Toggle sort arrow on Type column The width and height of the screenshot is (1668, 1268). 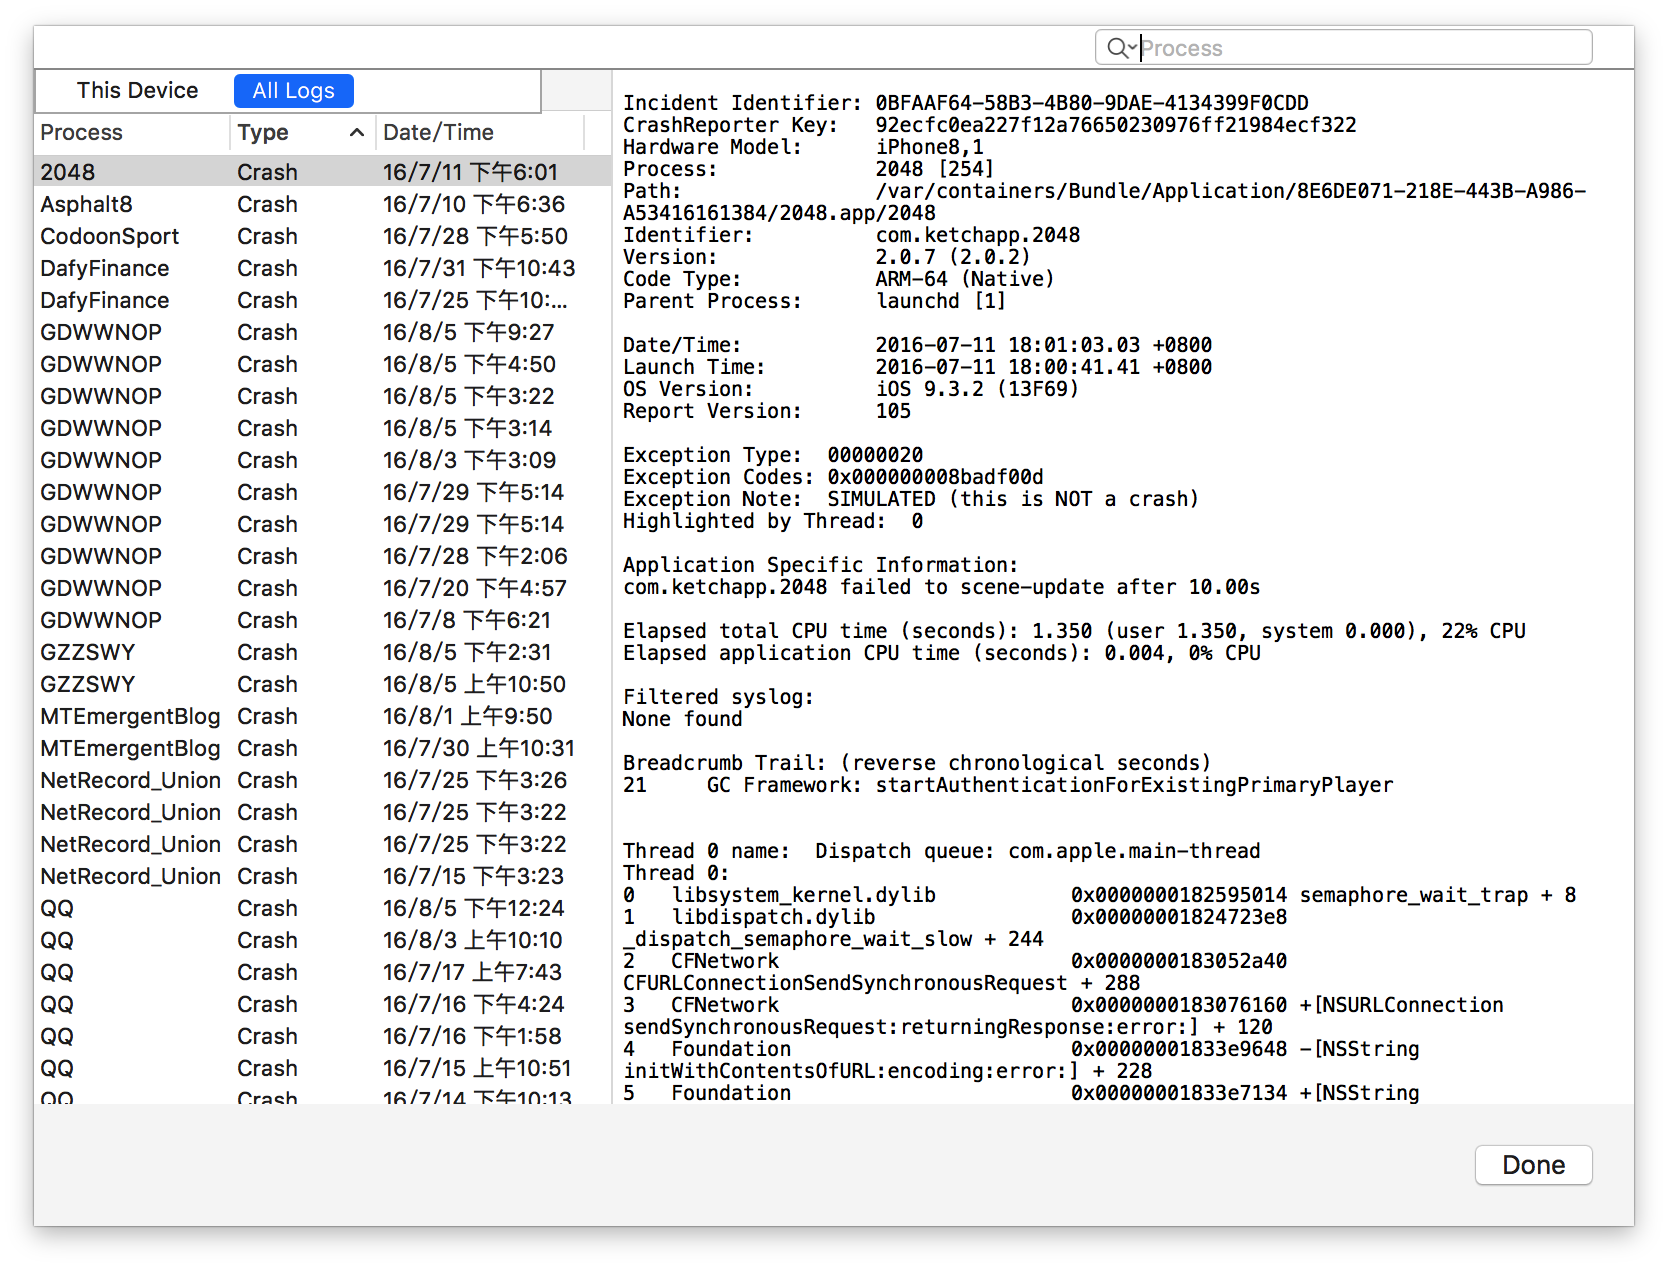[x=356, y=132]
